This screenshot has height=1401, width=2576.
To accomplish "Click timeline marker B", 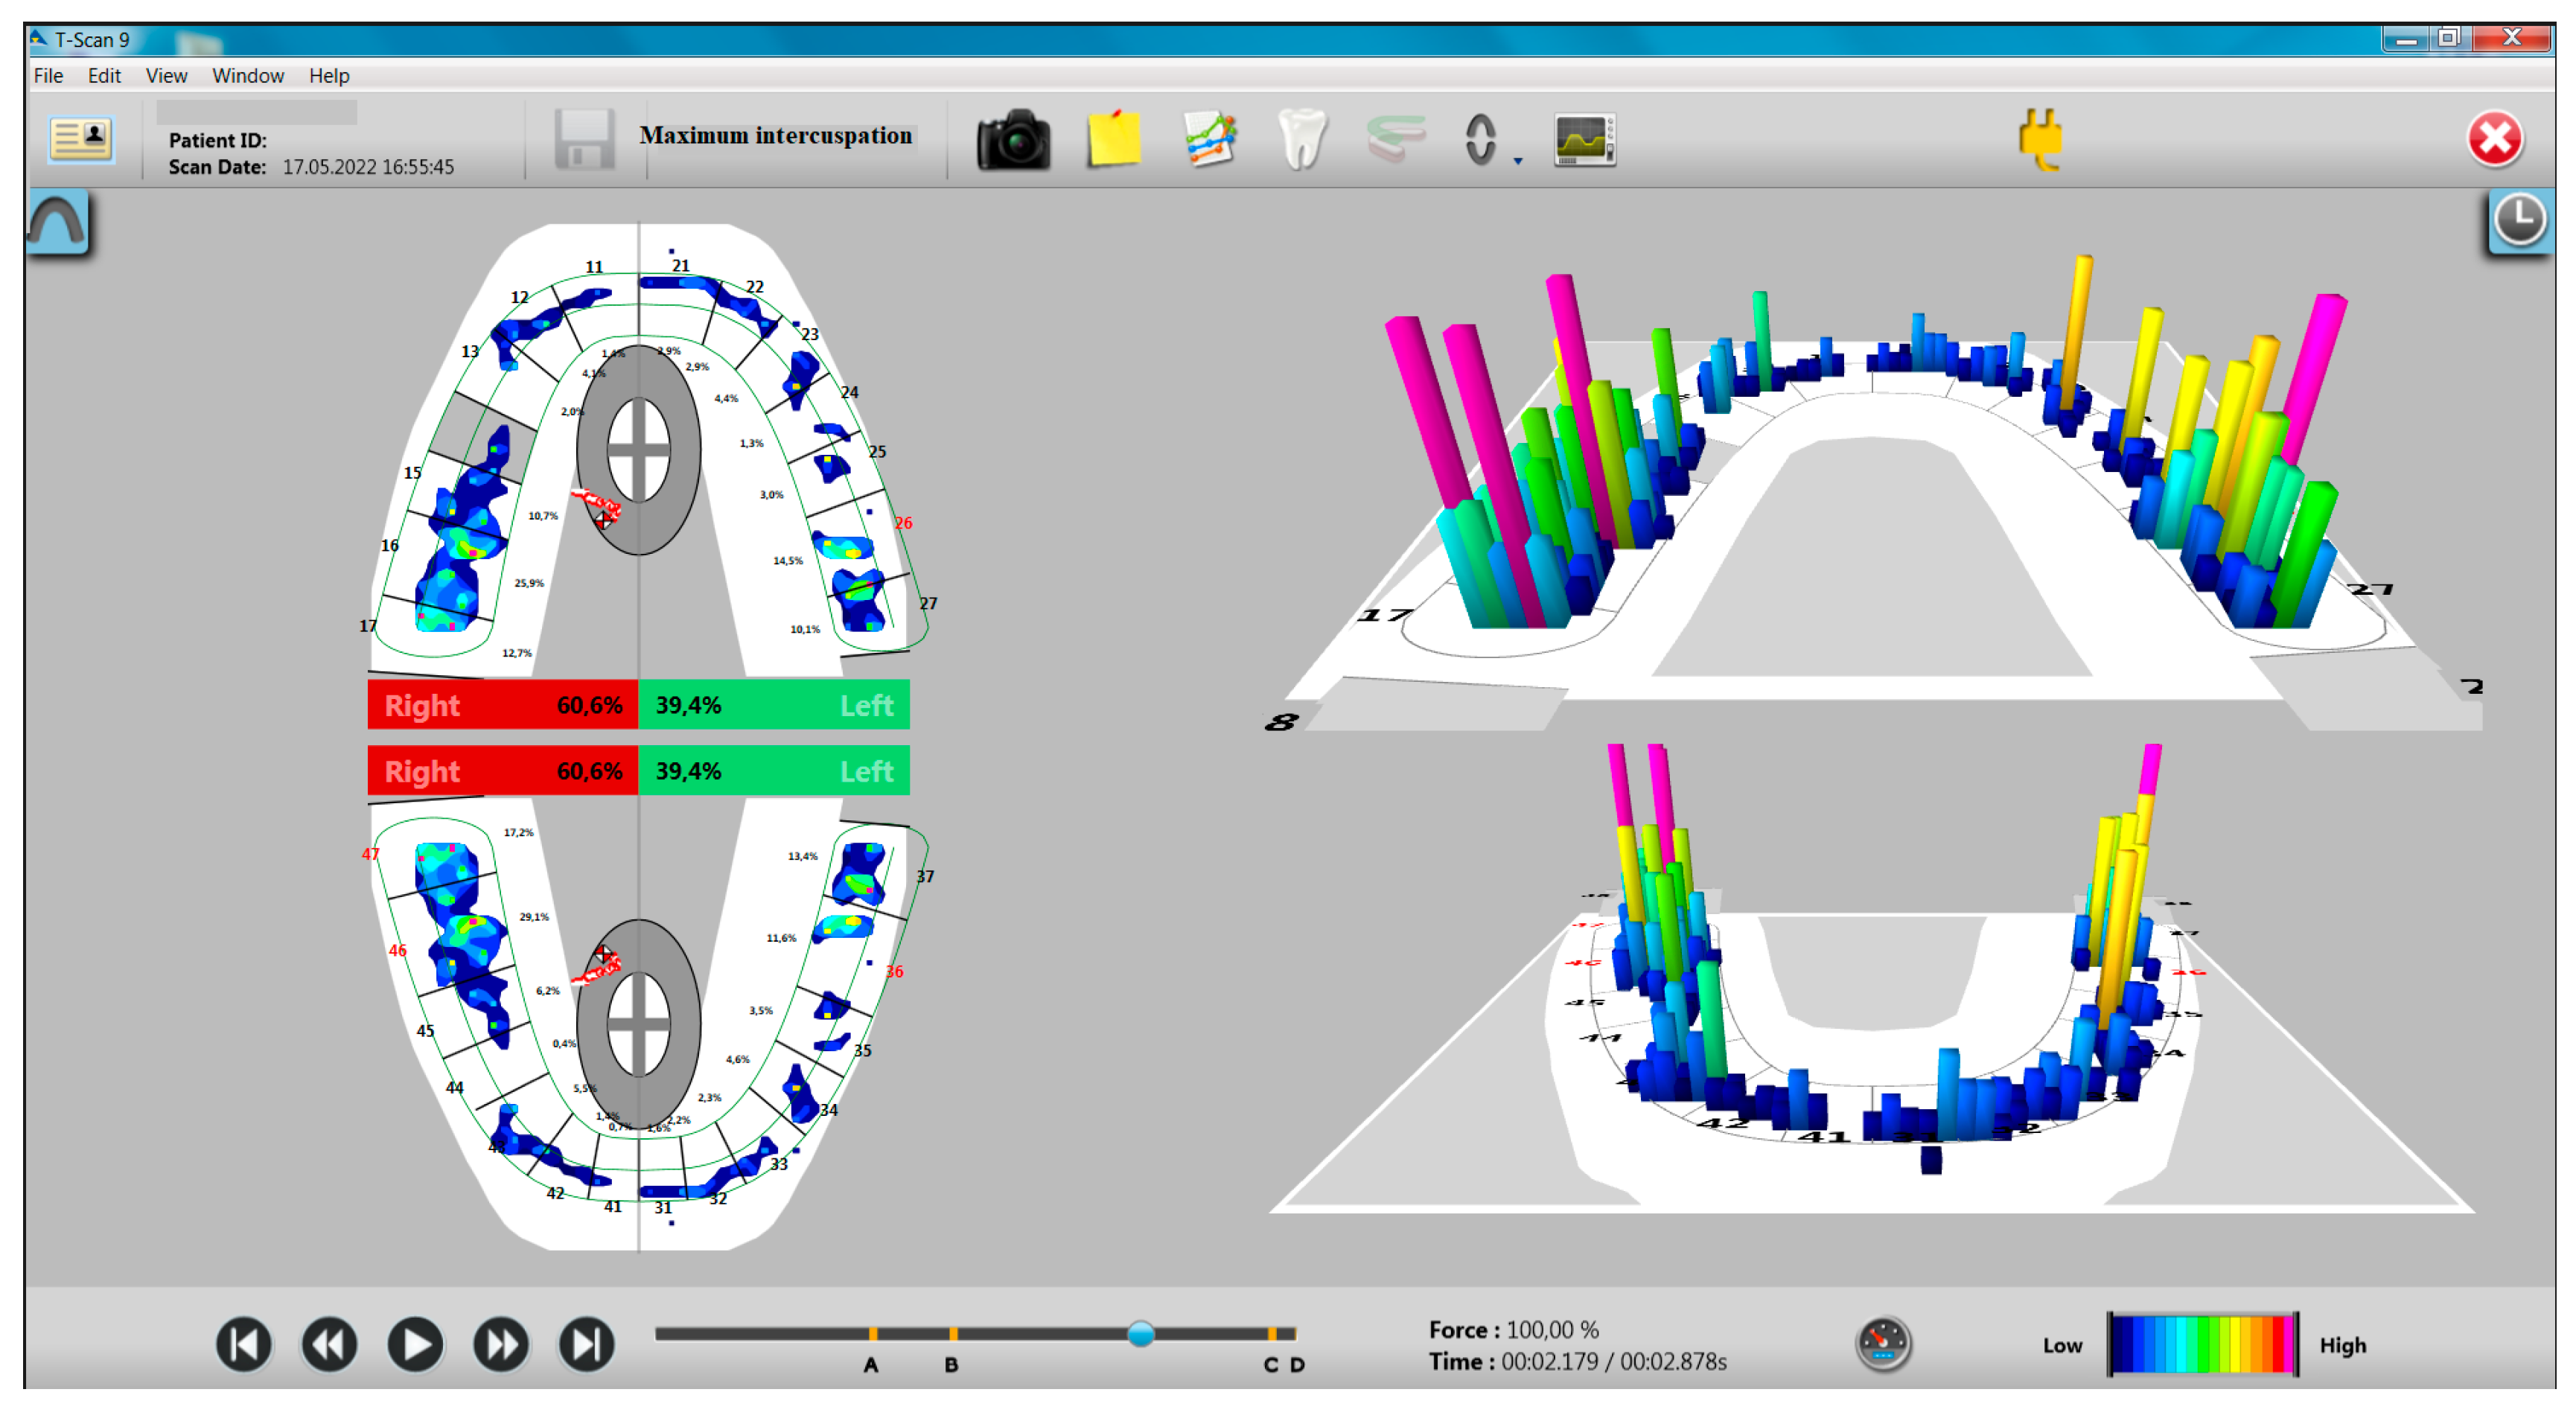I will pyautogui.click(x=953, y=1334).
